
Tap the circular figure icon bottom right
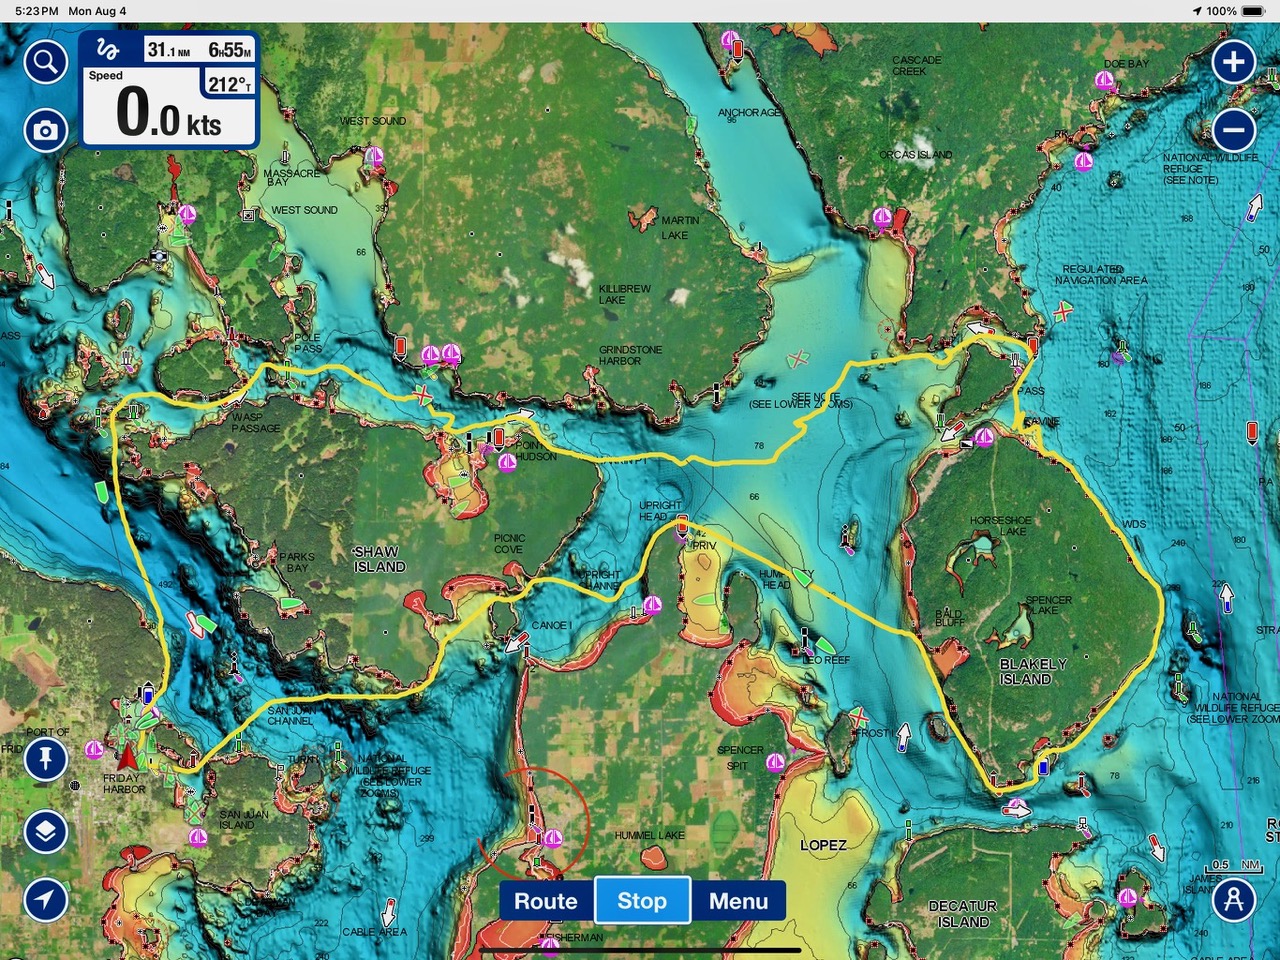coord(1234,899)
